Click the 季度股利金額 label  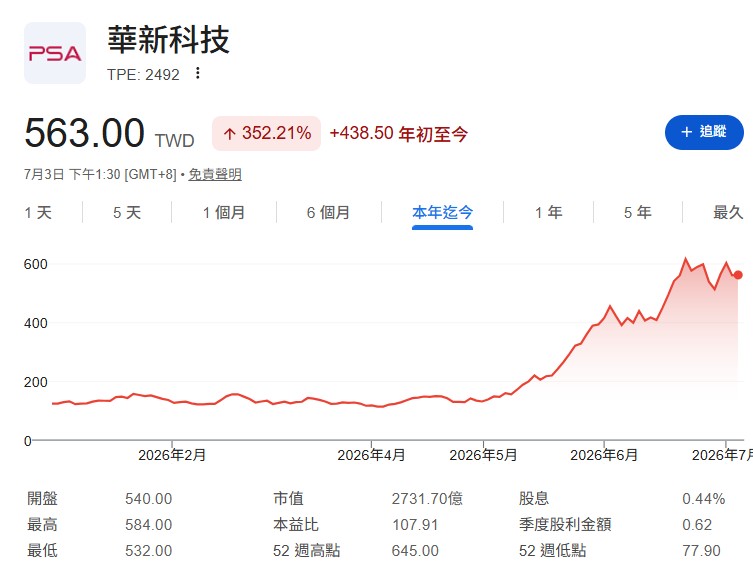pyautogui.click(x=565, y=525)
